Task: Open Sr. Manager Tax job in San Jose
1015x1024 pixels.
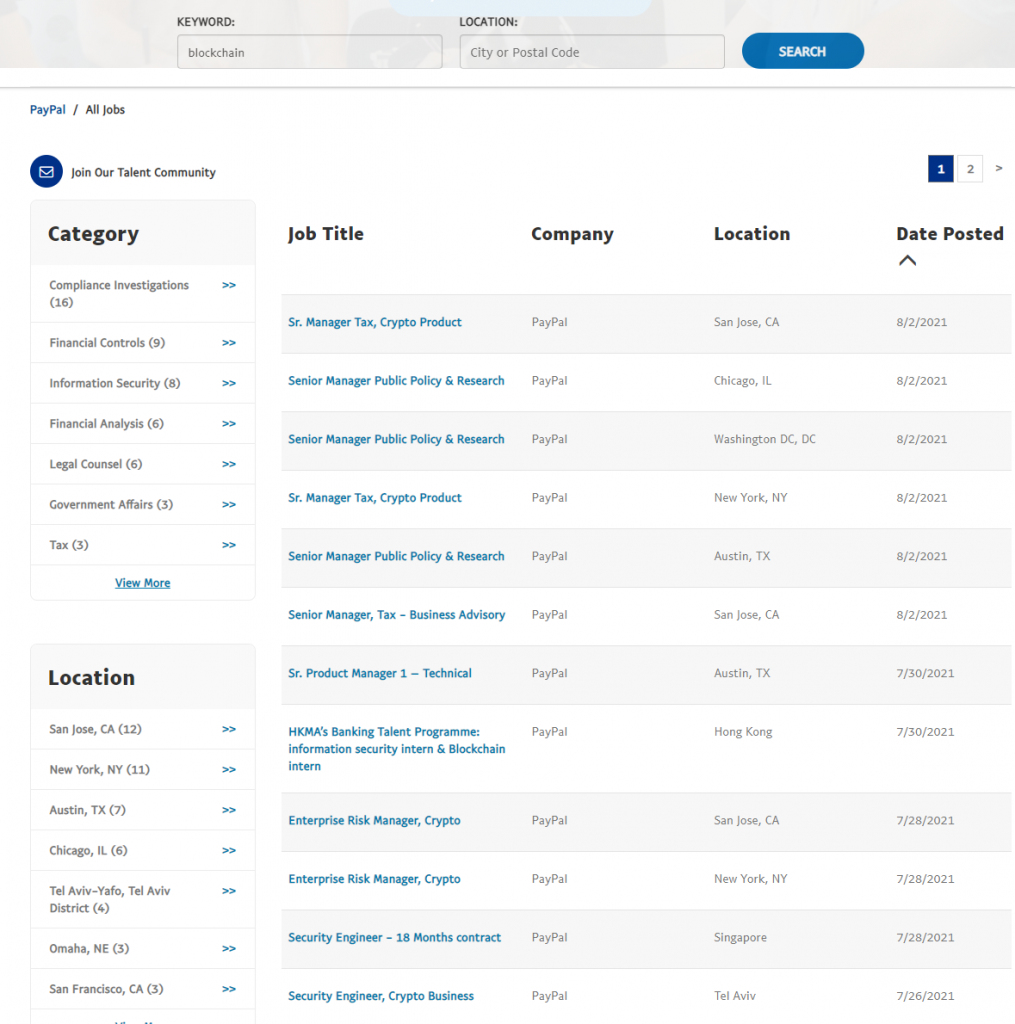Action: click(375, 322)
